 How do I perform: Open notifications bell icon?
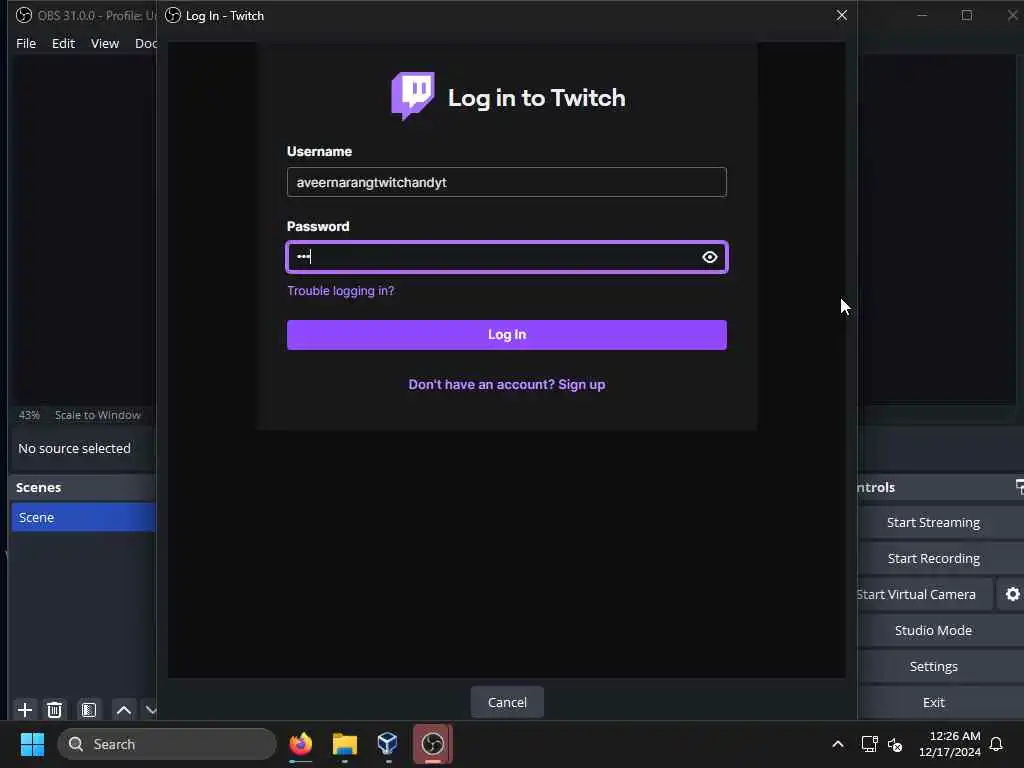click(997, 744)
